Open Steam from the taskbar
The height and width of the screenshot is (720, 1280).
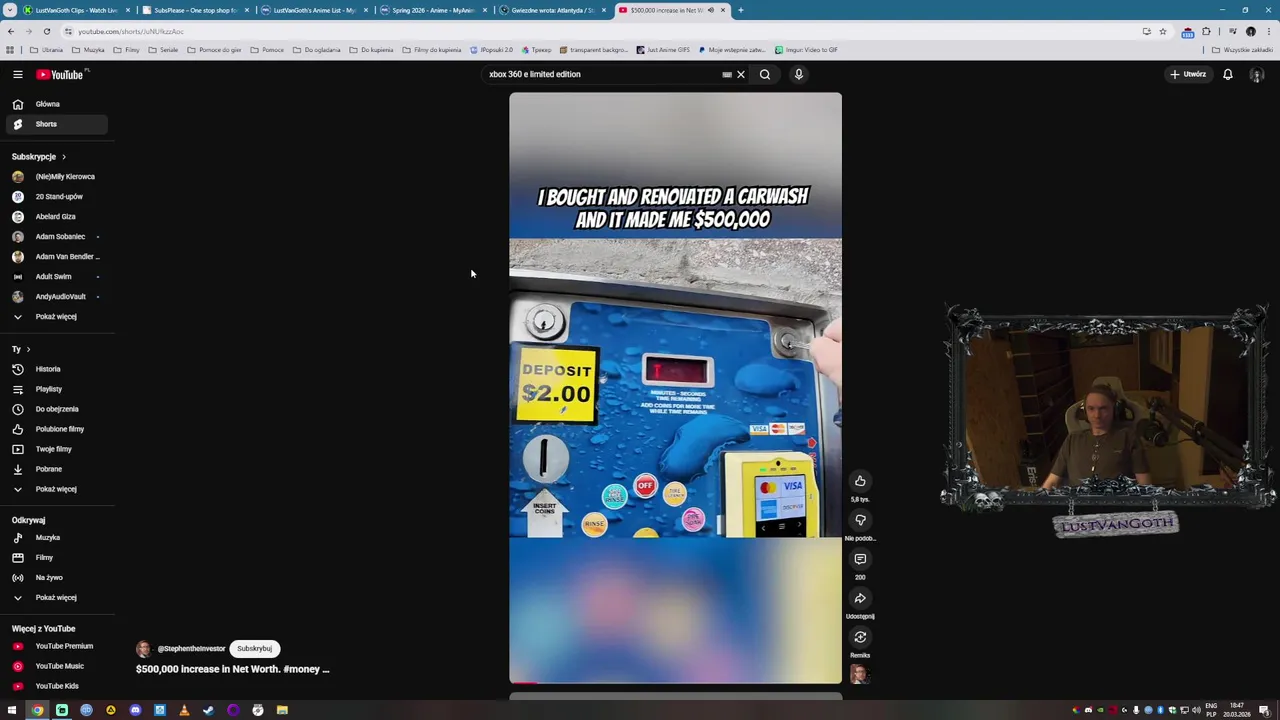click(x=208, y=710)
